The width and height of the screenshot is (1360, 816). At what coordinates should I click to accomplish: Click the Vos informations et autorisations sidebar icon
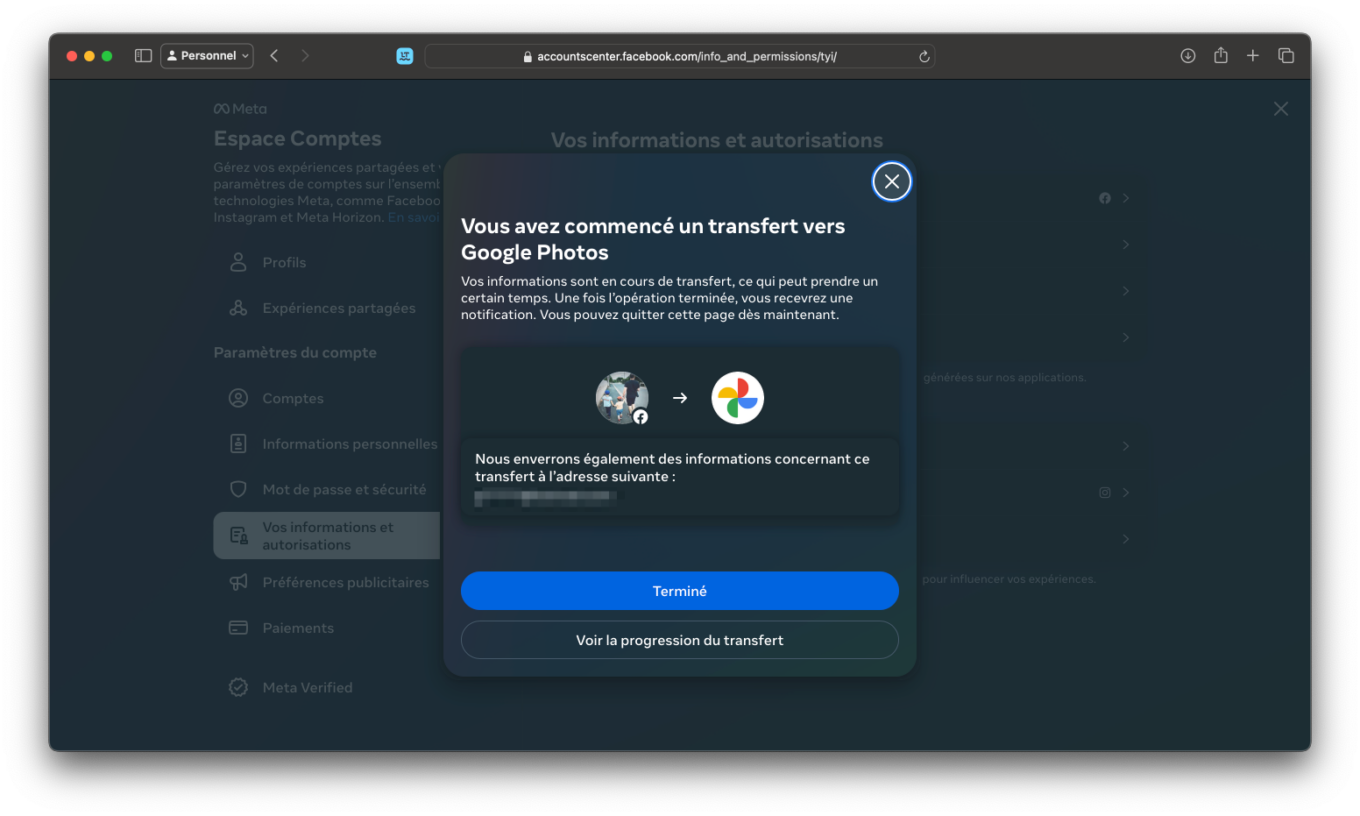[x=238, y=536]
